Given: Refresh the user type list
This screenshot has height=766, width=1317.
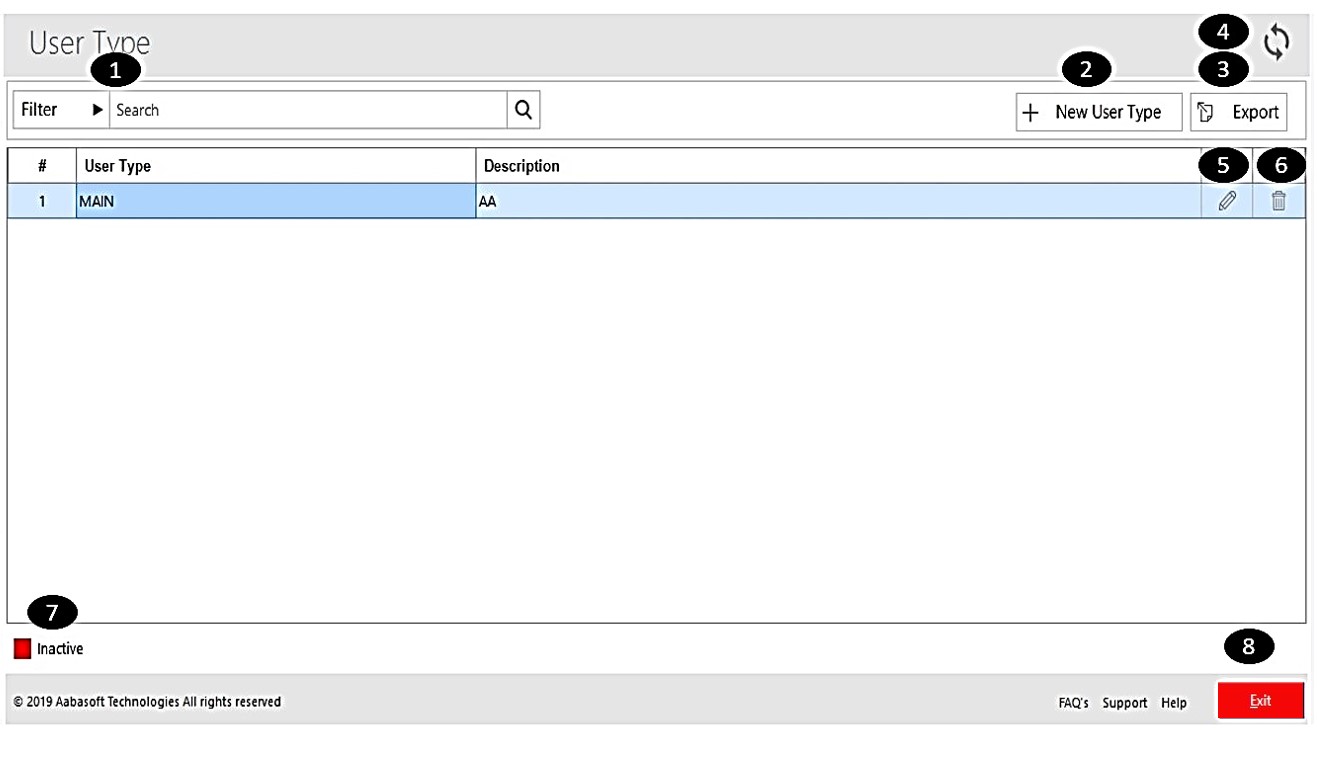Looking at the screenshot, I should coord(1275,42).
